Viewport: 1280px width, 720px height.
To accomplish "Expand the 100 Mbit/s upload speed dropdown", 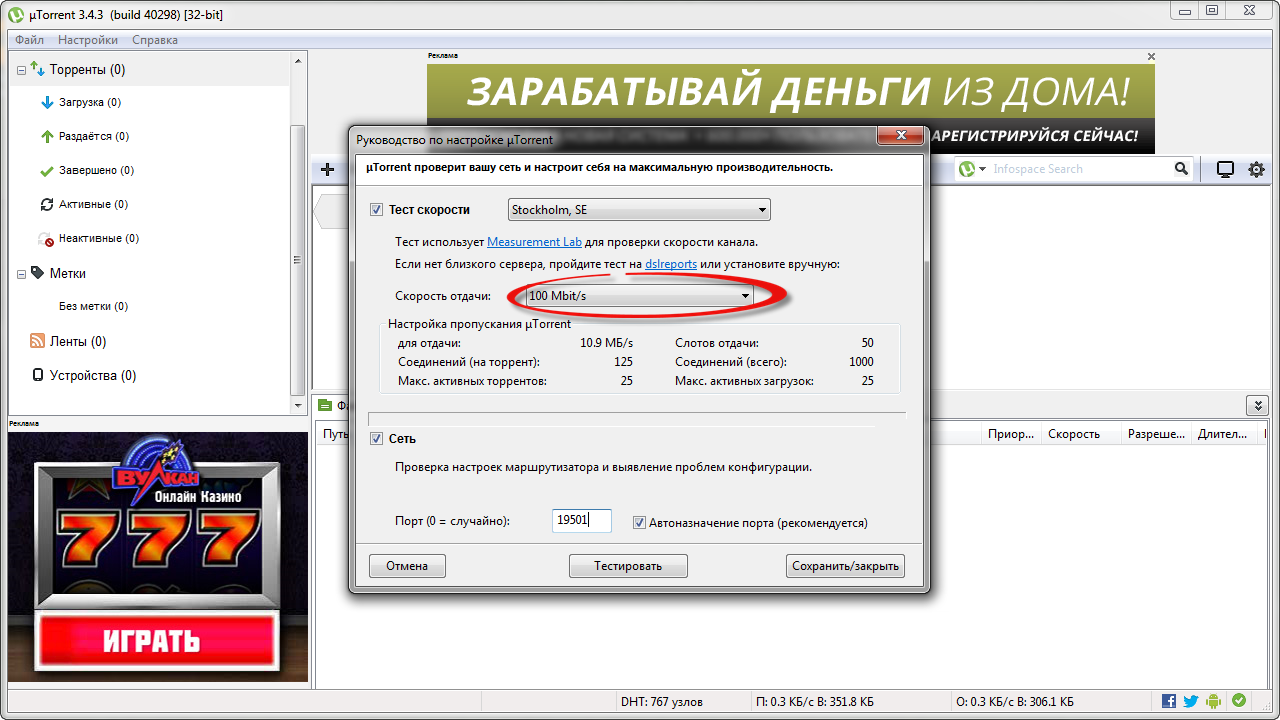I will [x=640, y=296].
